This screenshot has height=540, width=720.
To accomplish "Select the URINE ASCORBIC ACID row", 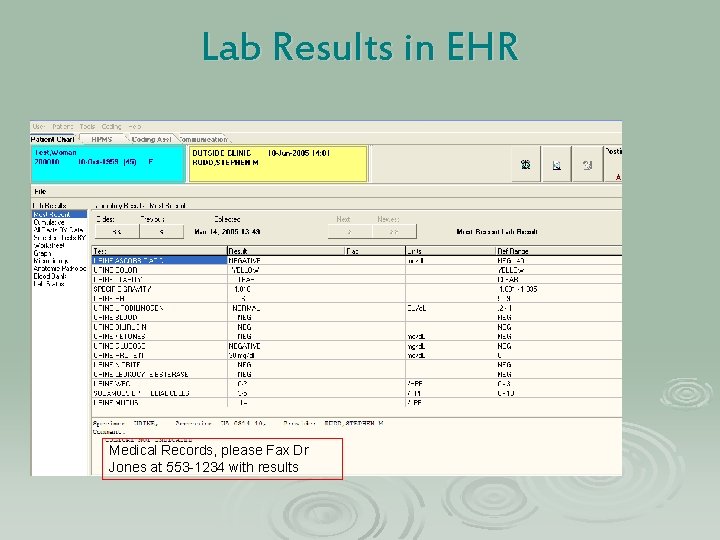I will click(x=357, y=260).
